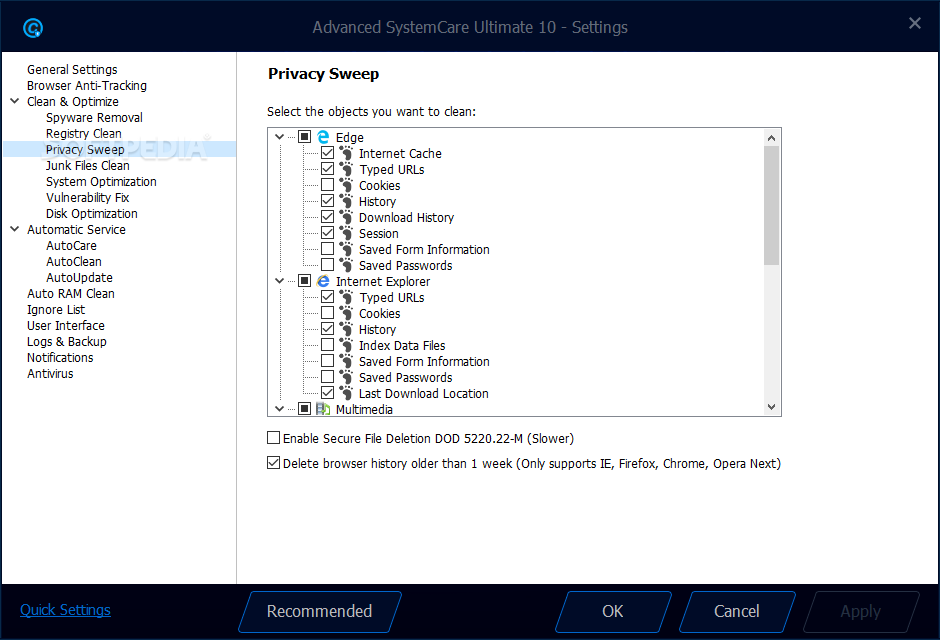
Task: Select Registry Clean in sidebar
Action: click(84, 134)
